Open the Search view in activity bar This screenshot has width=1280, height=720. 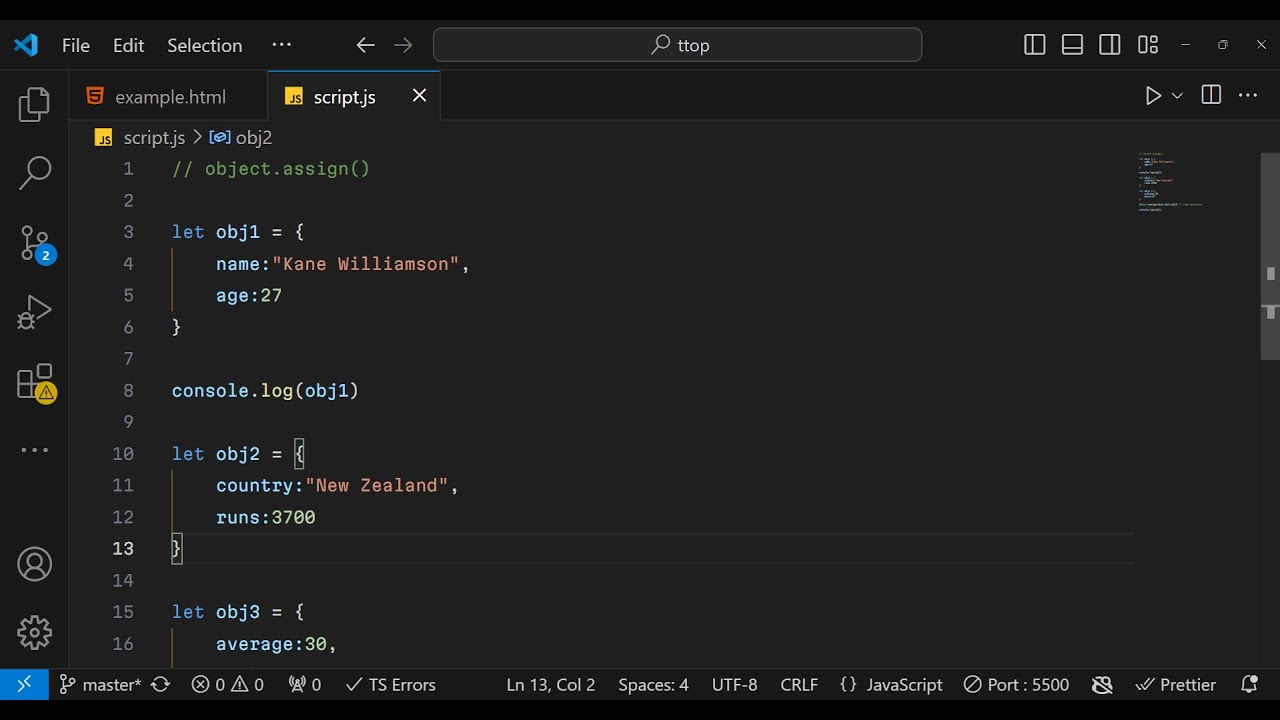coord(34,173)
